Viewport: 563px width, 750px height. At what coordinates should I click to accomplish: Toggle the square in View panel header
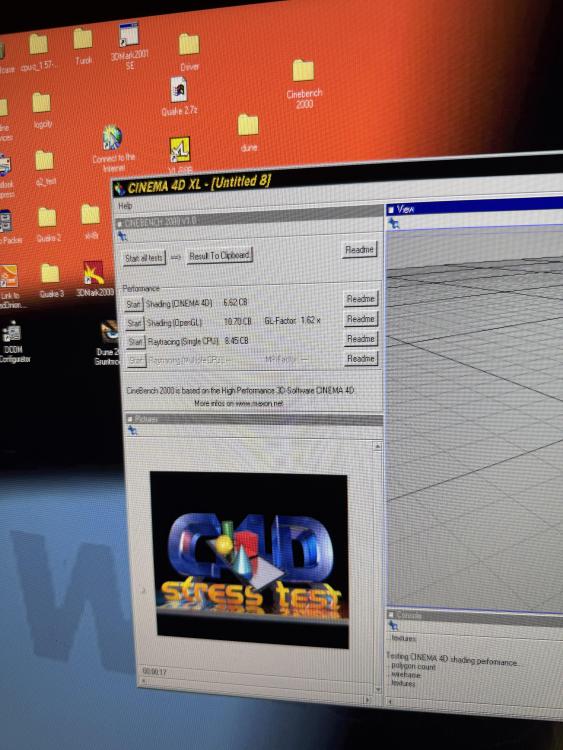pos(391,210)
